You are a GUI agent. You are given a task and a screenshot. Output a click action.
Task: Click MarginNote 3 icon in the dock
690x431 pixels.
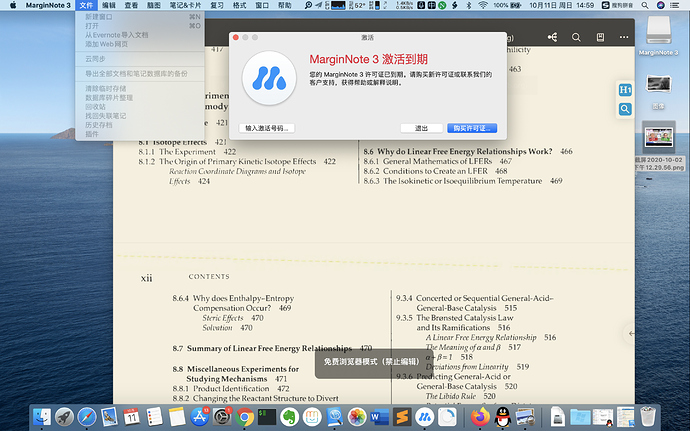tap(425, 416)
